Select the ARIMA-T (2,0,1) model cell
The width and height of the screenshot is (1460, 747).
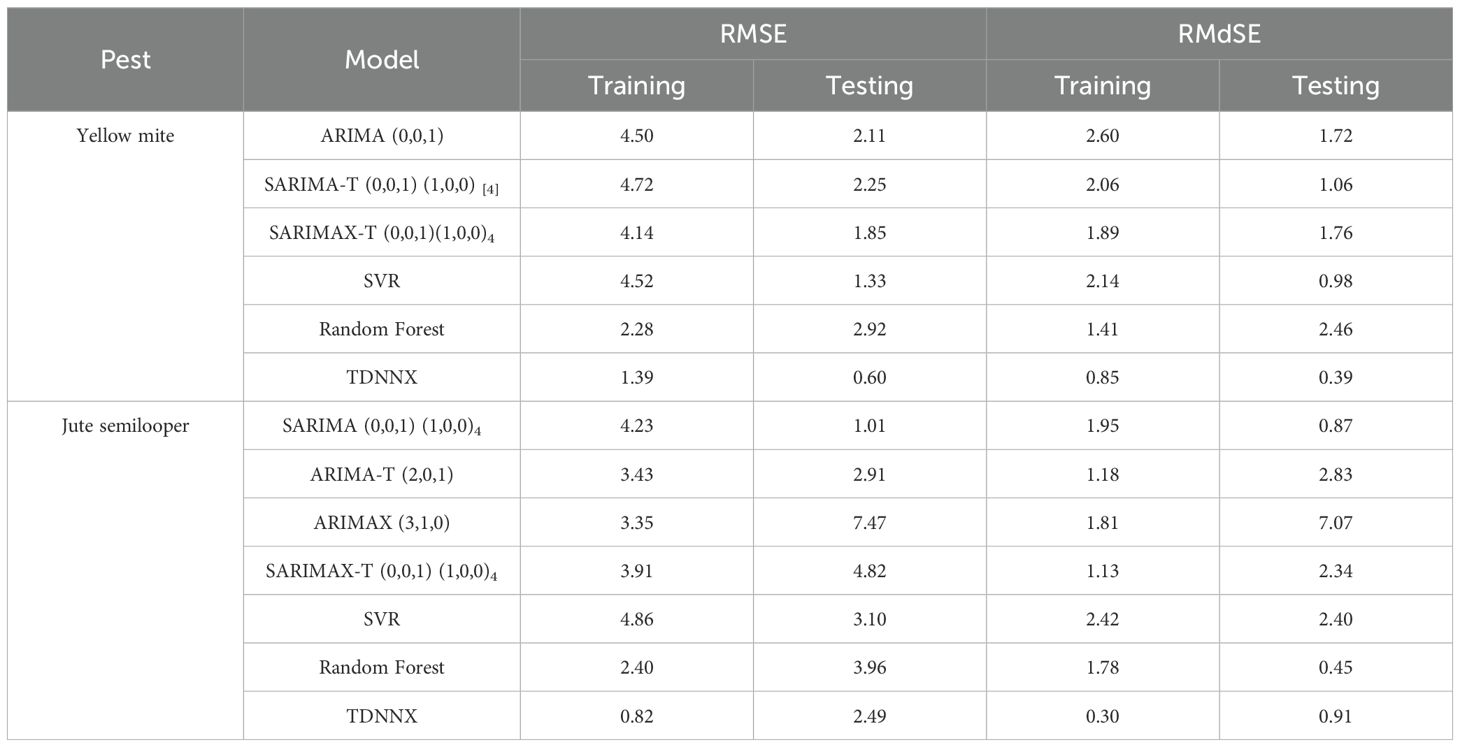[381, 474]
